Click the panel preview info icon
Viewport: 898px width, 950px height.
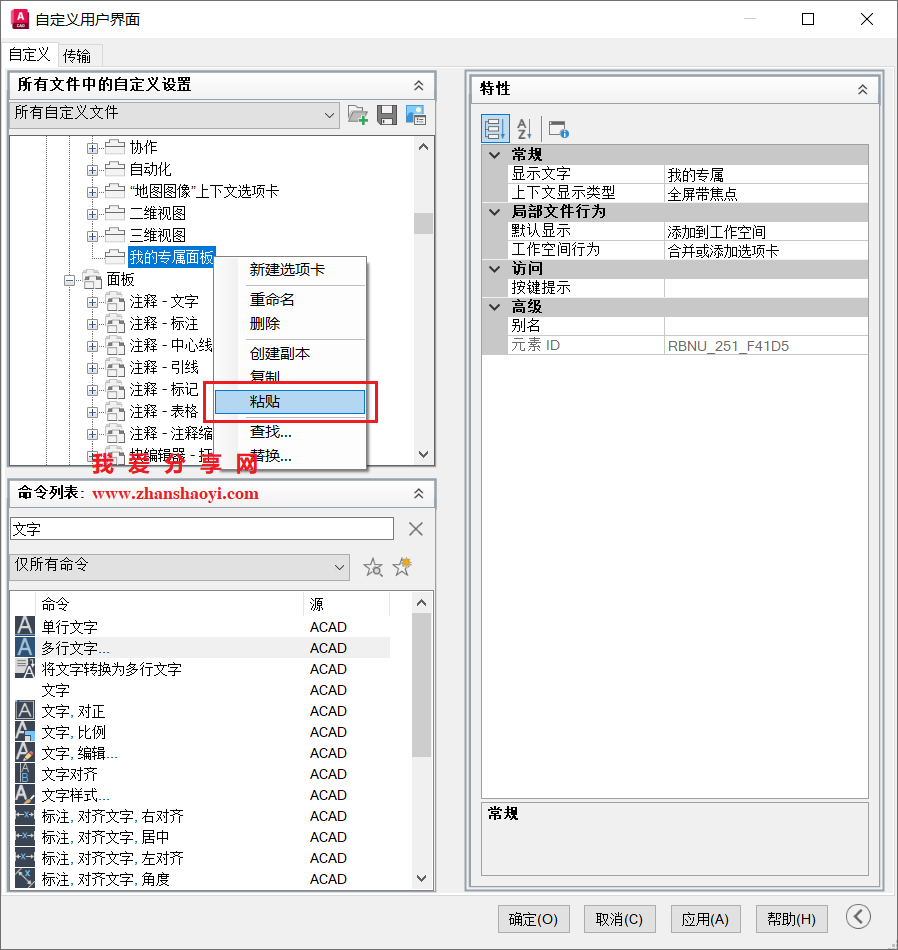pos(558,128)
